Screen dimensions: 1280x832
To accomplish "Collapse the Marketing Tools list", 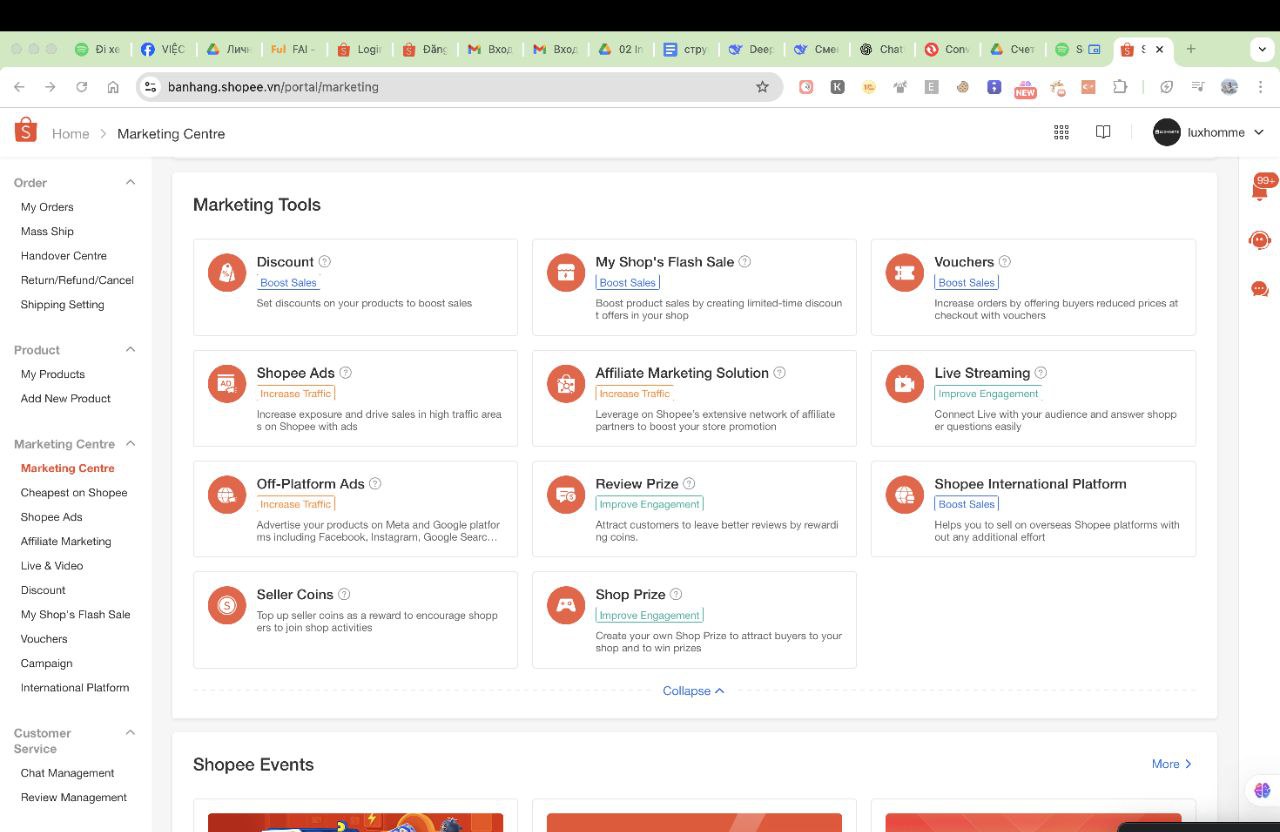I will point(693,691).
